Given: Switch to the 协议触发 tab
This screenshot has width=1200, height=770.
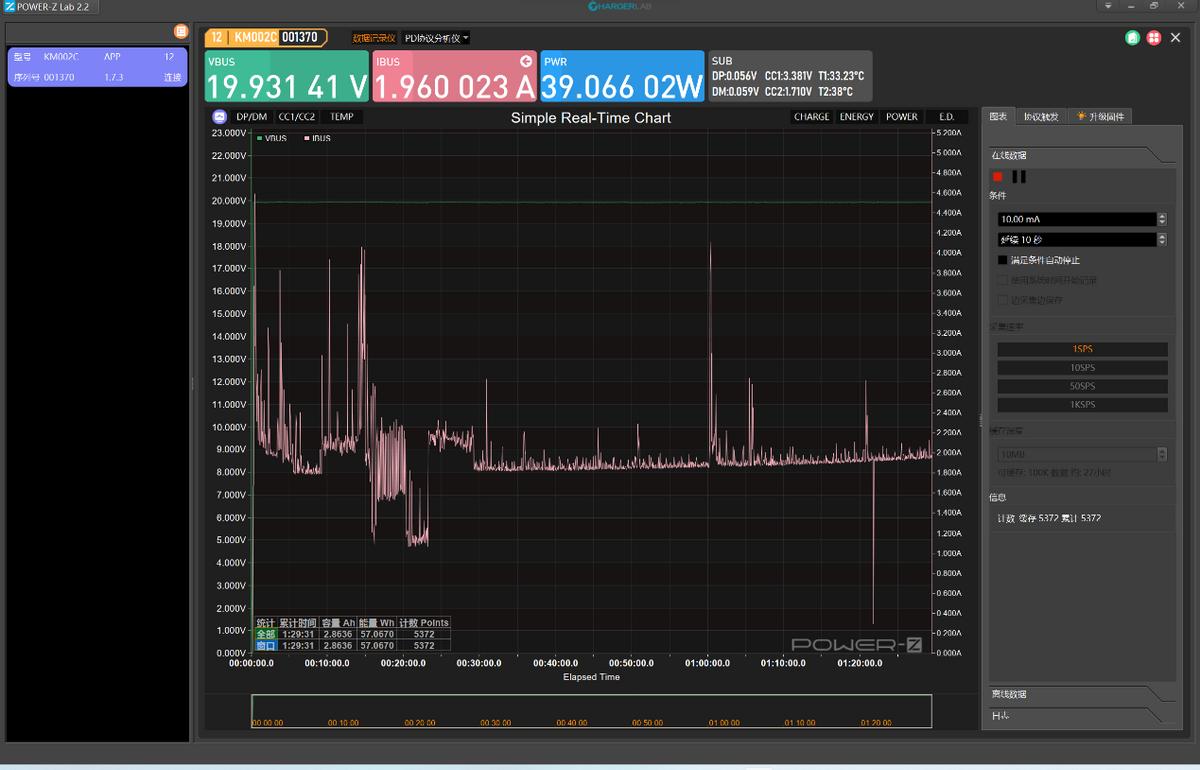Looking at the screenshot, I should click(x=1040, y=116).
